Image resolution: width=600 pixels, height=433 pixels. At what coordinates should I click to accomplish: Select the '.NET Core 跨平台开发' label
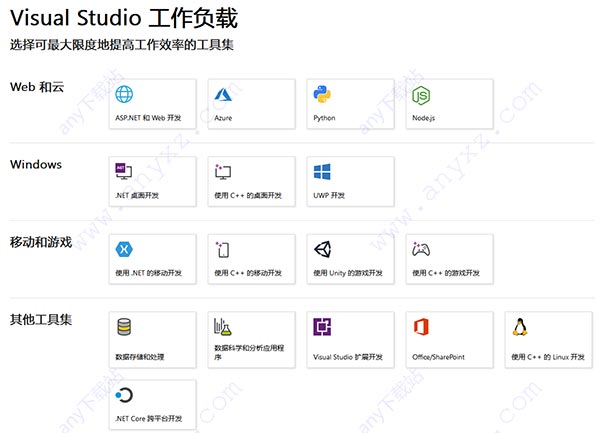click(148, 418)
